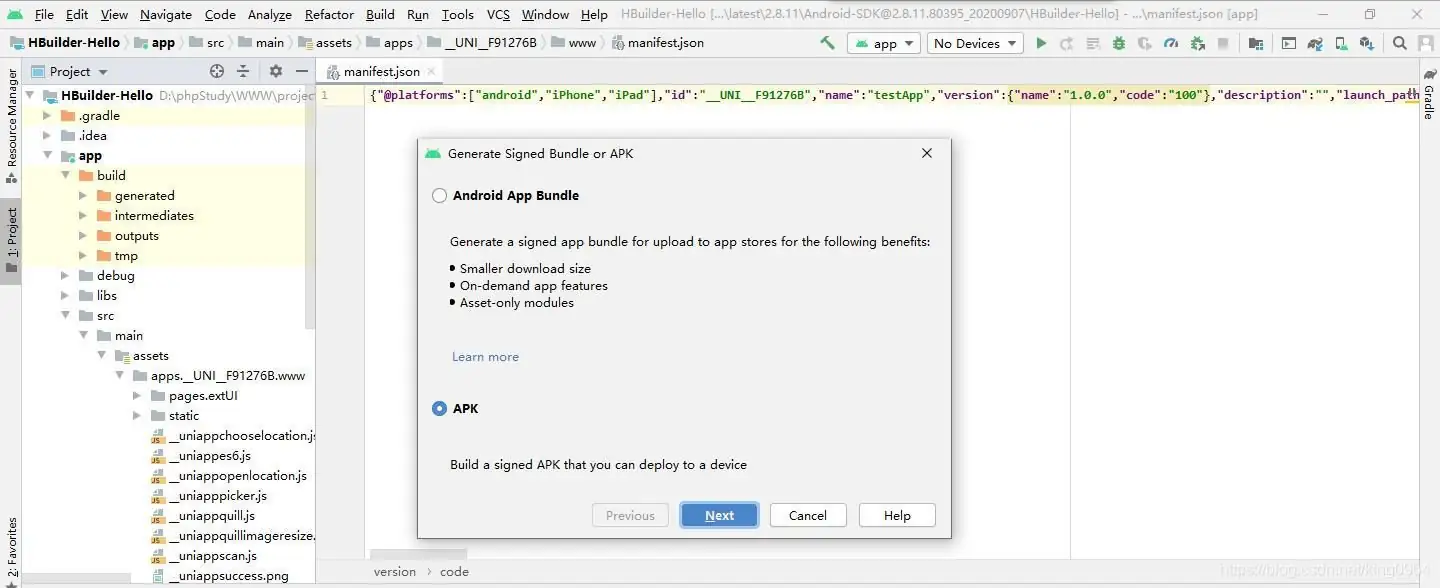Collapse the build folder in the tree
The height and width of the screenshot is (588, 1440).
tap(64, 175)
